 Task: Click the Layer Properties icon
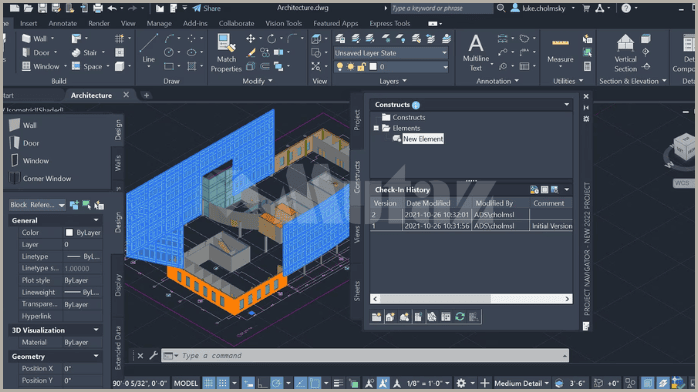341,39
